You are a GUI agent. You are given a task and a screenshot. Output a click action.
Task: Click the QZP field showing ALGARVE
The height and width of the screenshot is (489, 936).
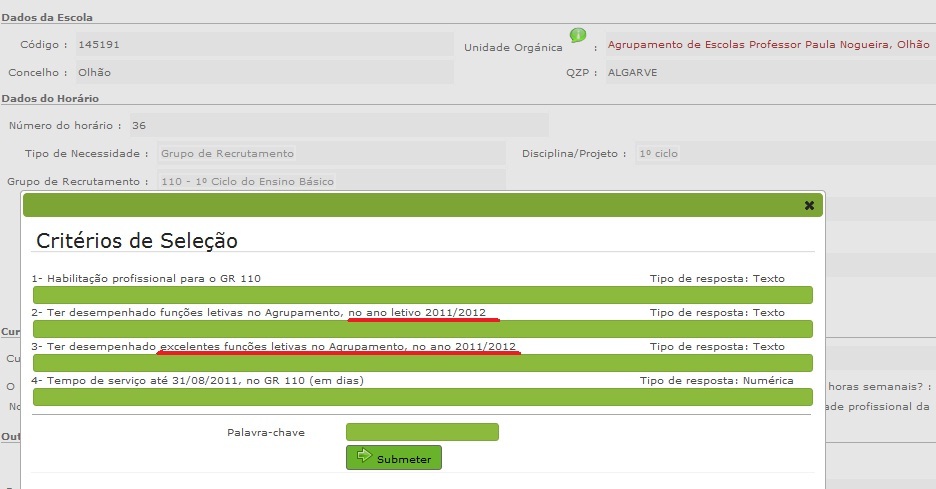click(768, 72)
